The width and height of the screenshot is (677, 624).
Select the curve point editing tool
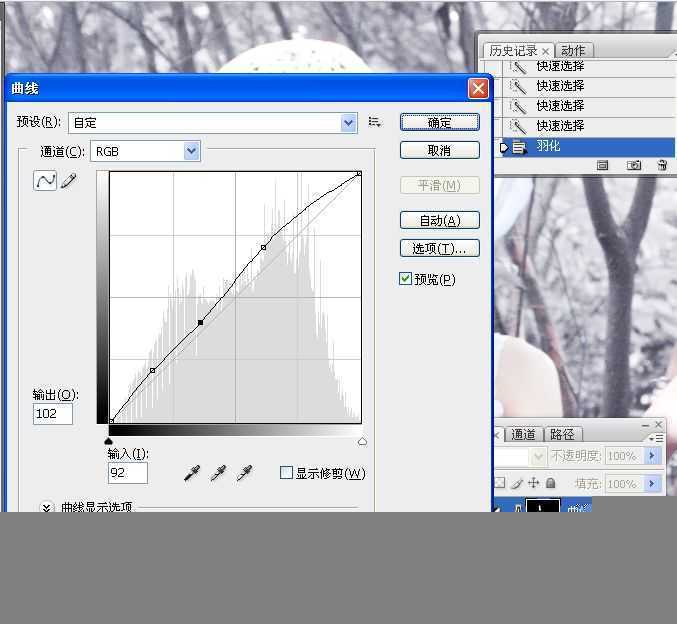[45, 181]
